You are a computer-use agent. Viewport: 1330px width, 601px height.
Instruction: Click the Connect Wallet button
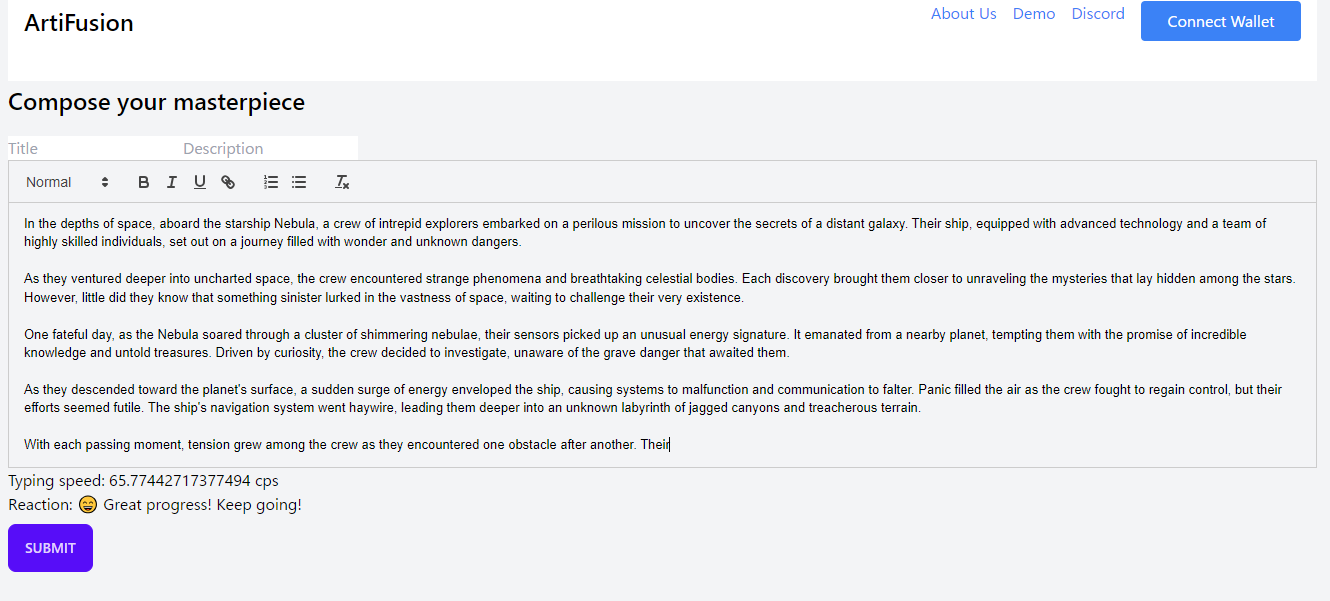1220,21
